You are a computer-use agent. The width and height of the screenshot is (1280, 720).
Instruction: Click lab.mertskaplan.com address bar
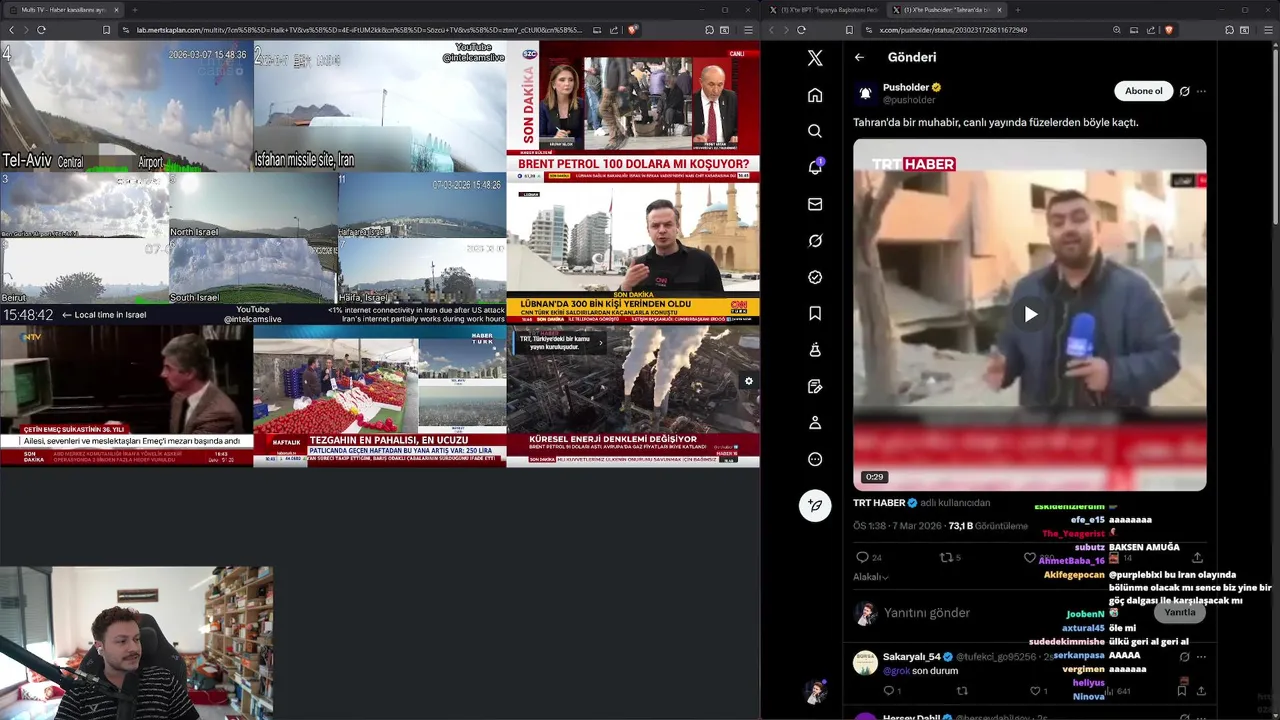(359, 30)
